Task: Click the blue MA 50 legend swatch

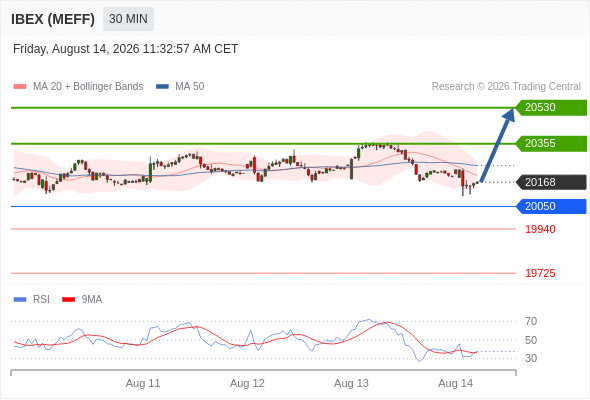Action: 162,87
